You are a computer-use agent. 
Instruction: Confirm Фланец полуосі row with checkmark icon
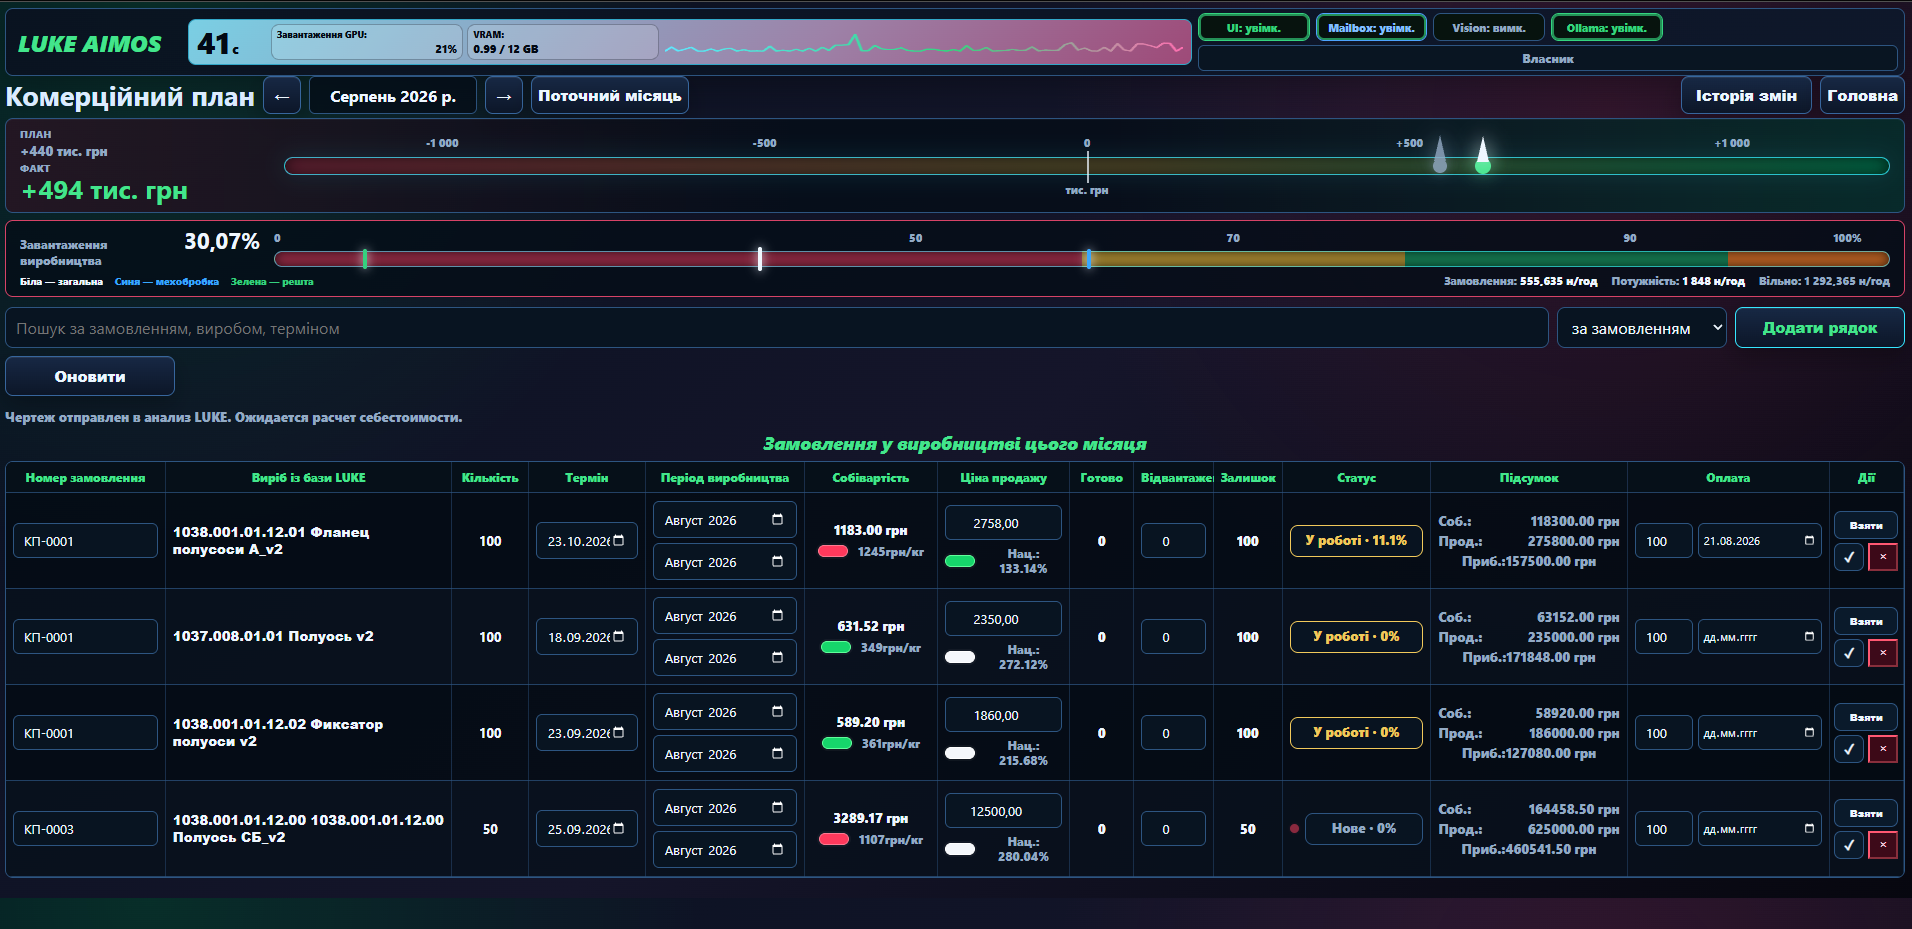click(1849, 557)
